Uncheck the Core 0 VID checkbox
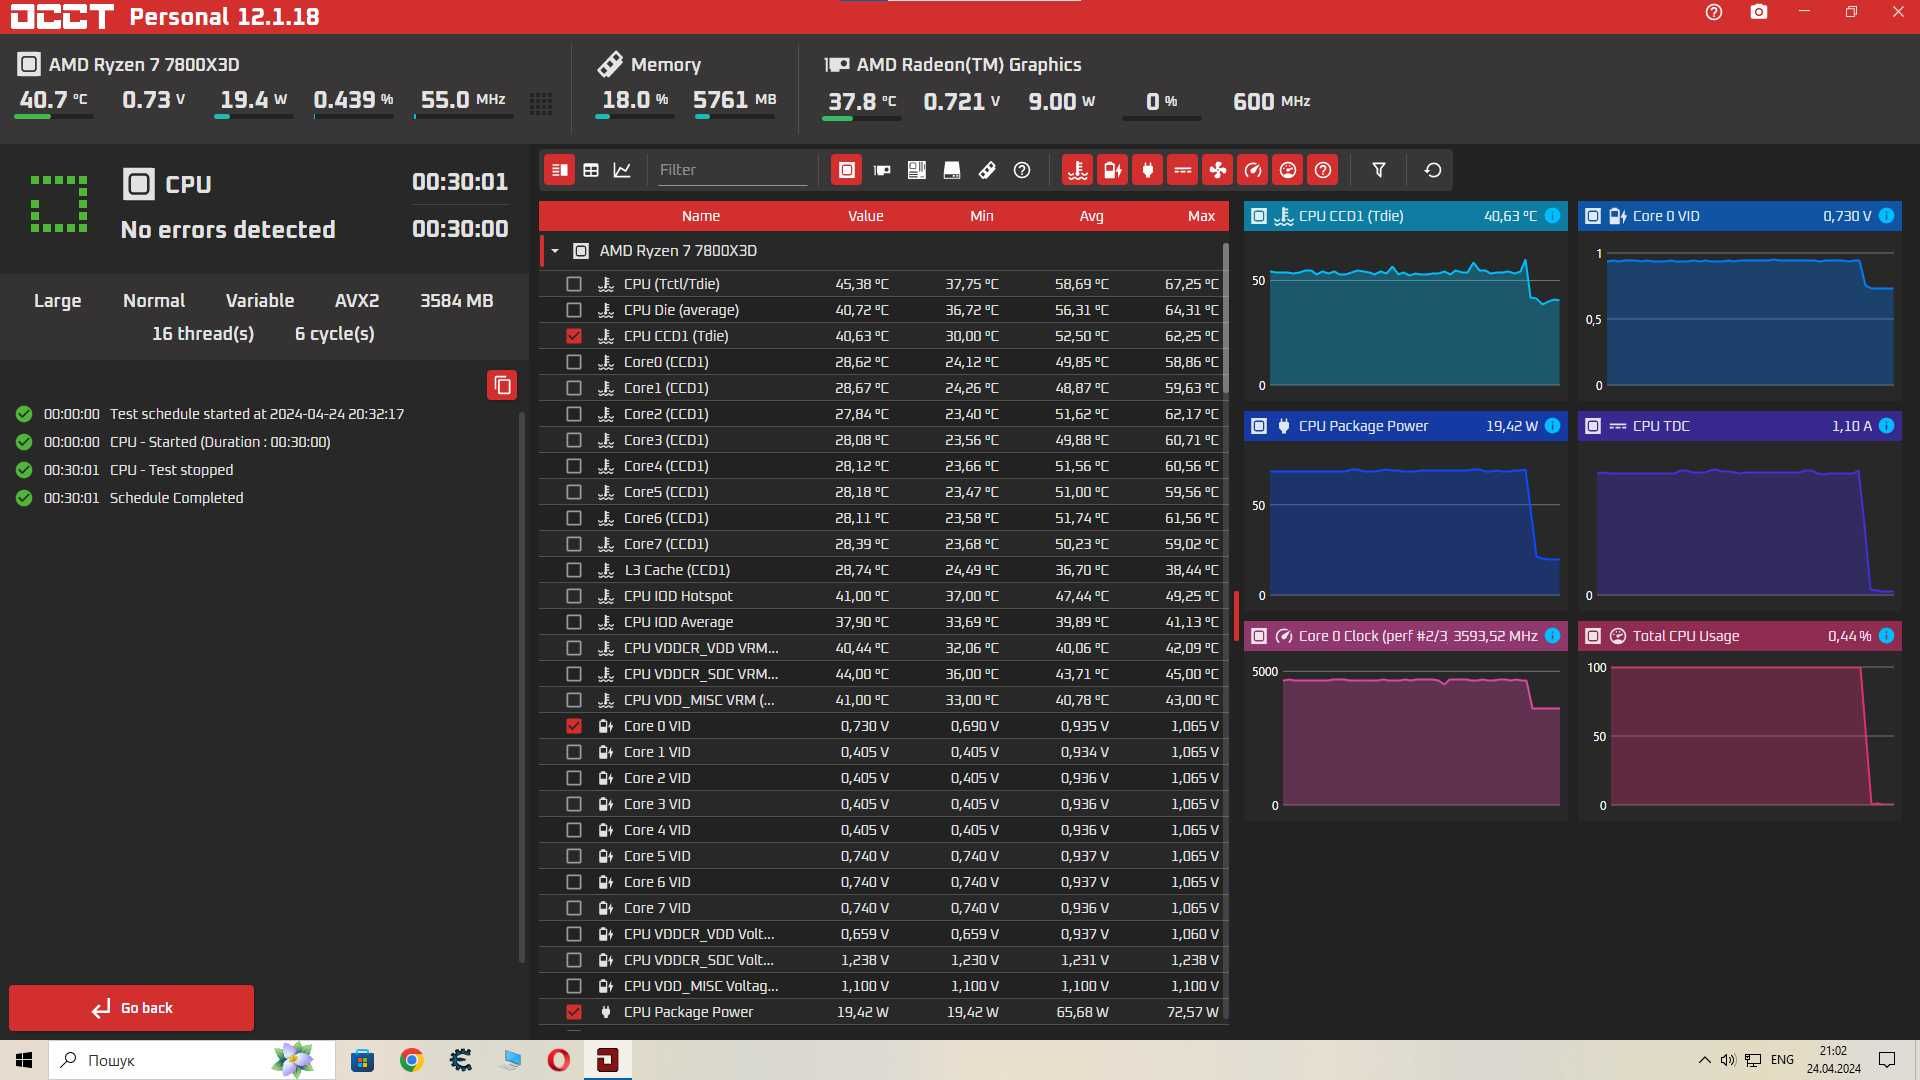The height and width of the screenshot is (1080, 1920). [574, 726]
